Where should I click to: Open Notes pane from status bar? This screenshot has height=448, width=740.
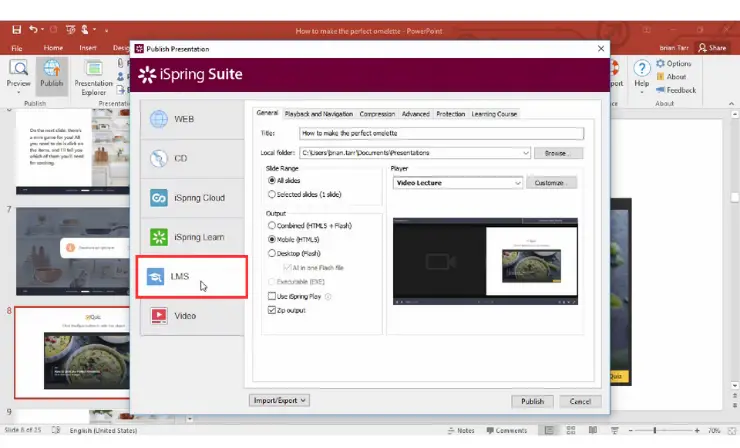click(x=461, y=431)
